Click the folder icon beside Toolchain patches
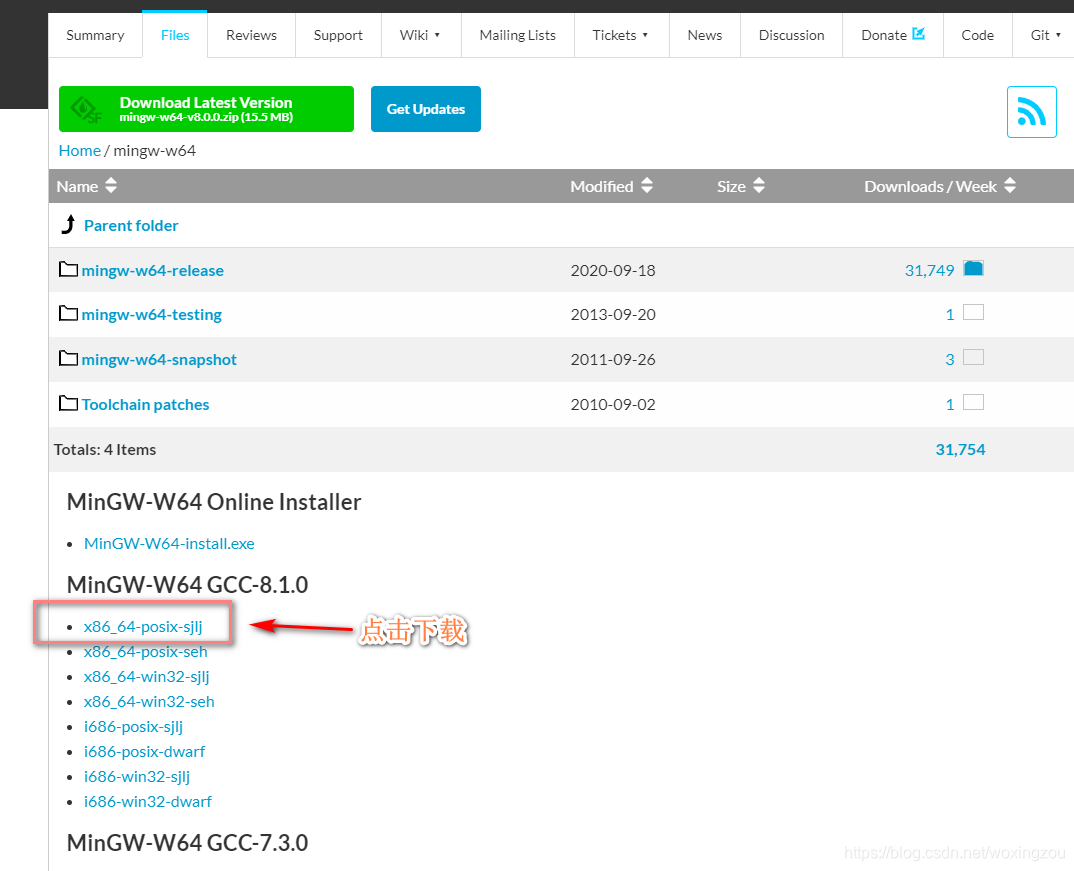 pyautogui.click(x=68, y=403)
